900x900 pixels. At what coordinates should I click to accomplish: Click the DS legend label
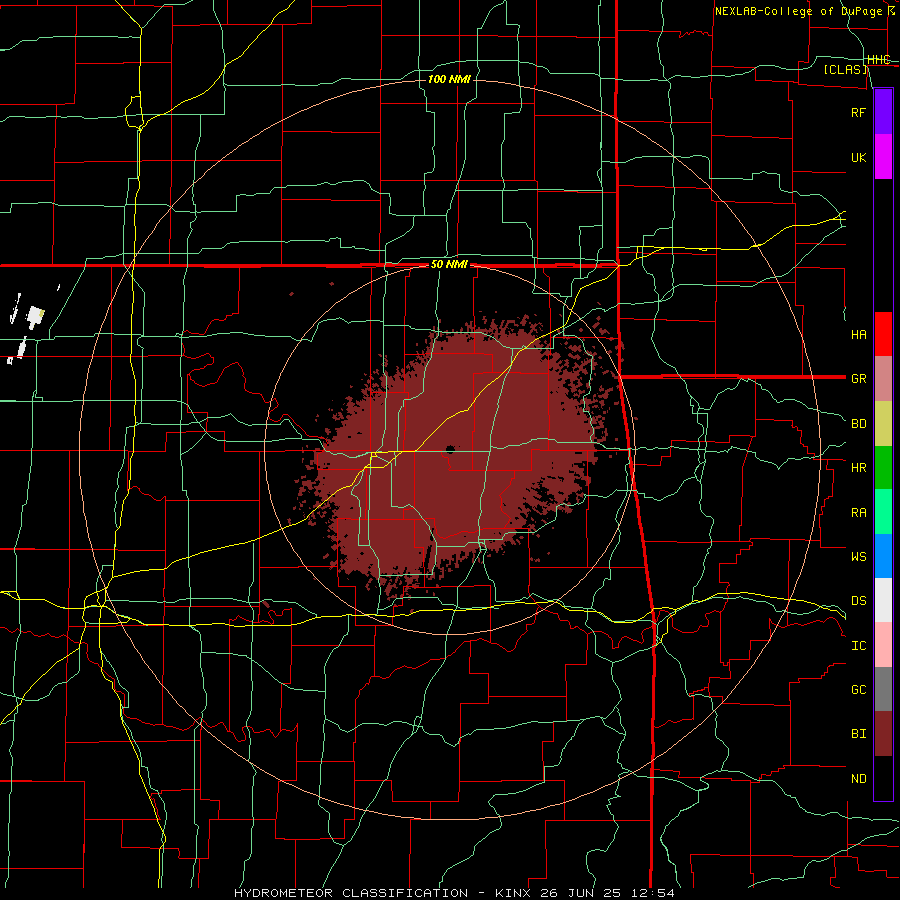coord(859,600)
